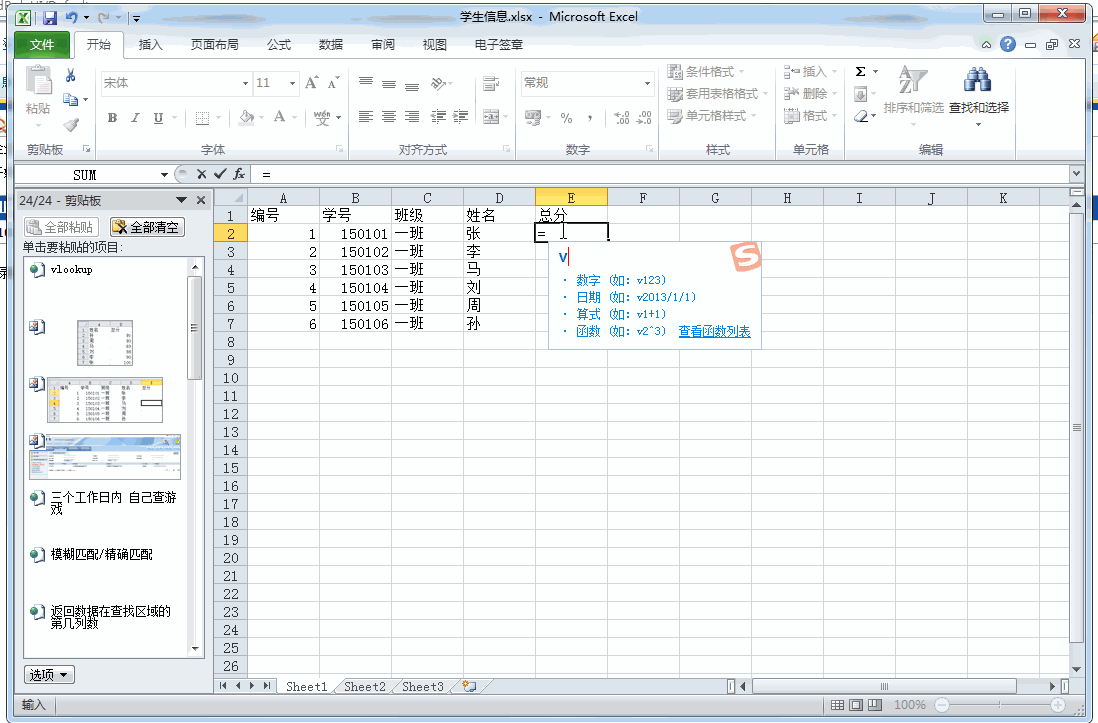Image resolution: width=1098 pixels, height=723 pixels.
Task: Expand the formula bar
Action: click(x=1076, y=173)
